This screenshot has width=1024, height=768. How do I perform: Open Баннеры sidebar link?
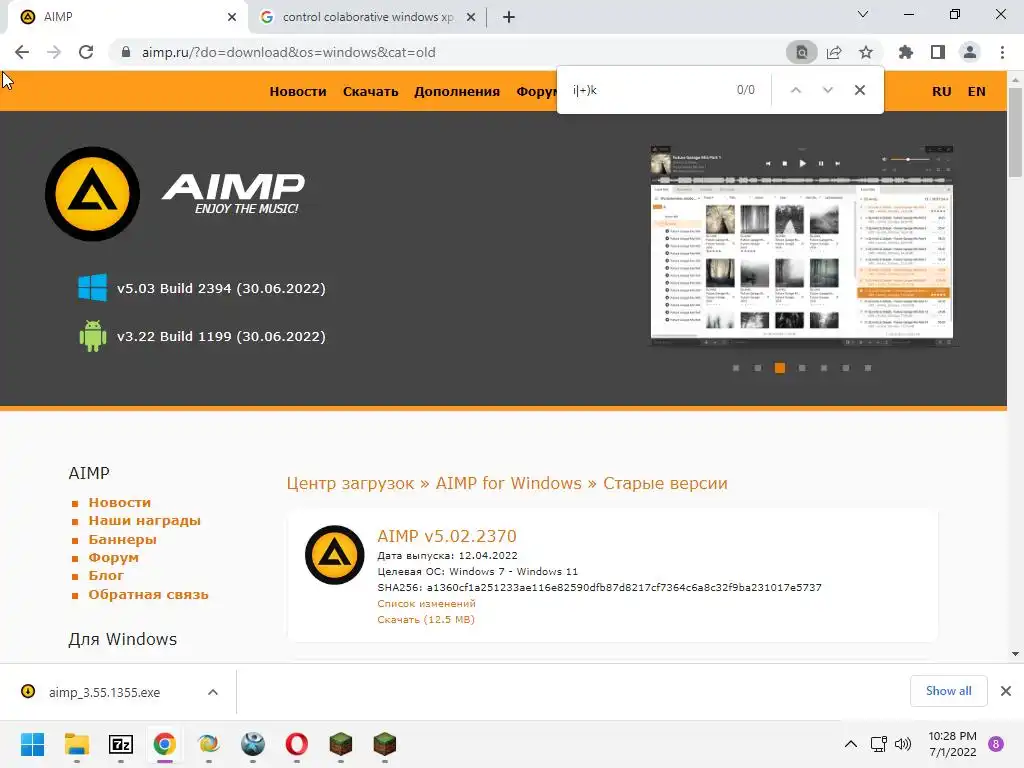pyautogui.click(x=122, y=539)
